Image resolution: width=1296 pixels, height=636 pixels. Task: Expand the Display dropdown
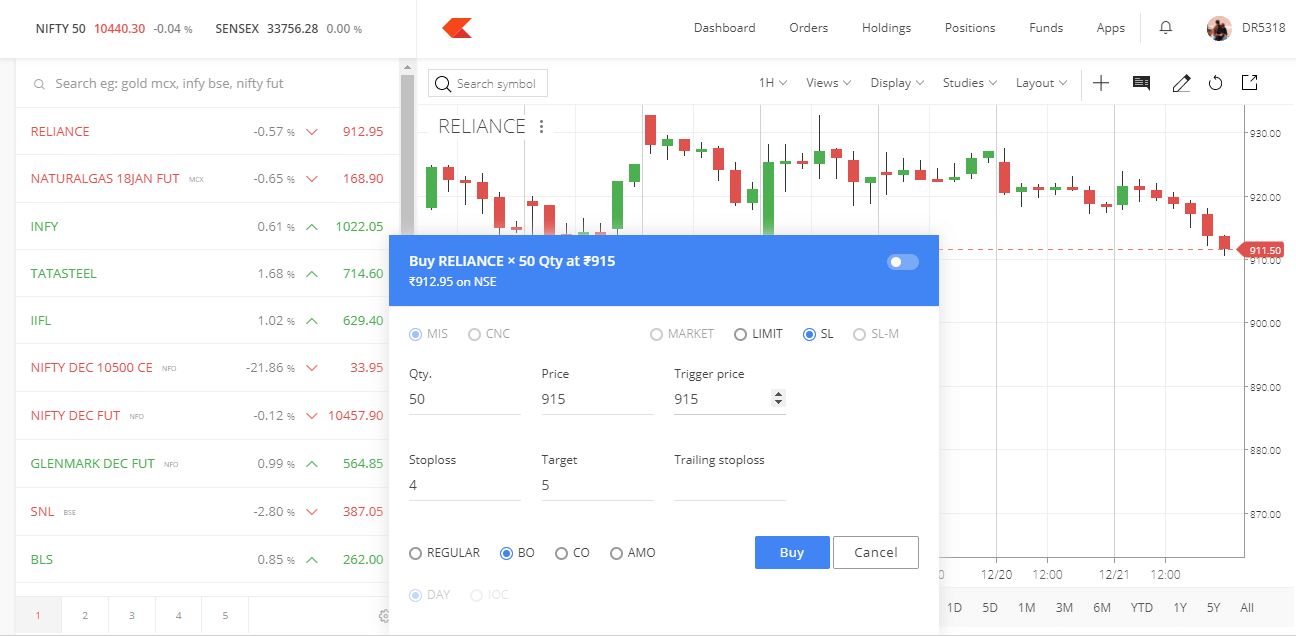tap(897, 83)
